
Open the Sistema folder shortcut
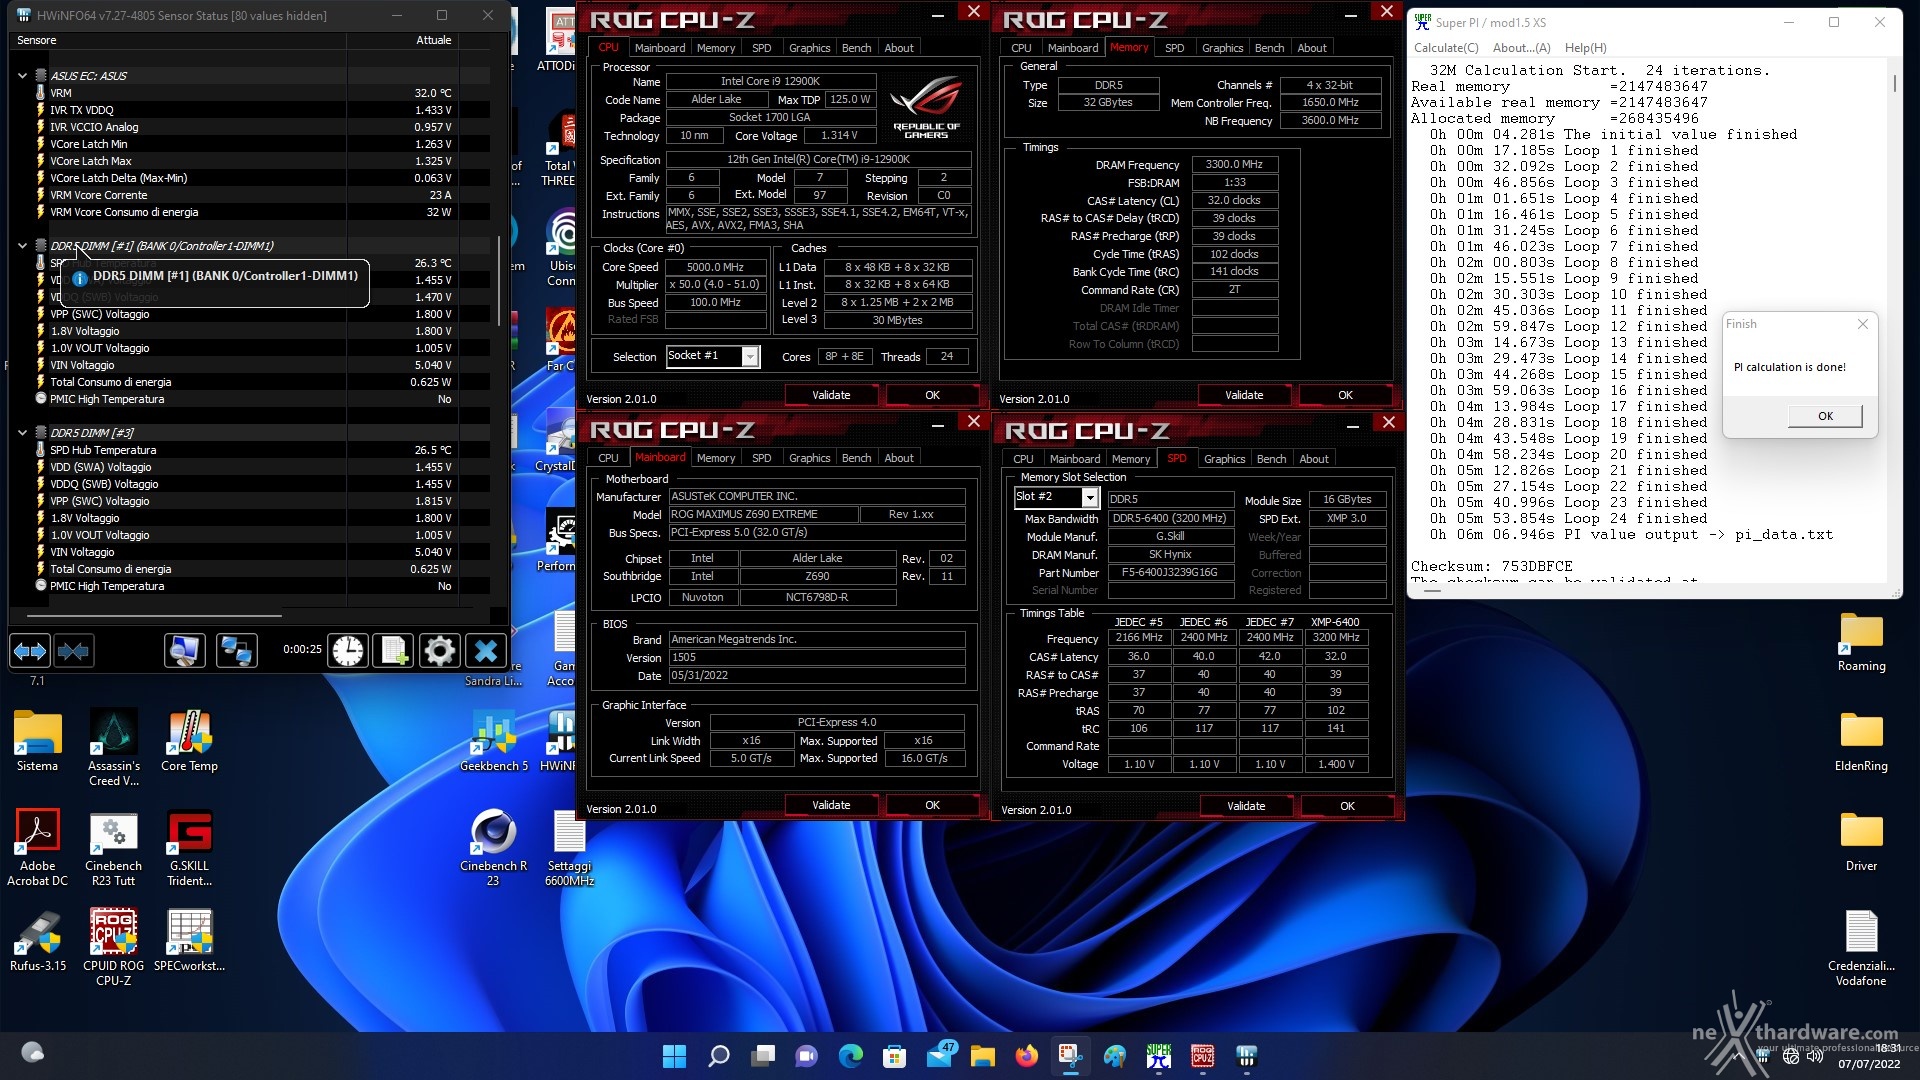point(37,742)
